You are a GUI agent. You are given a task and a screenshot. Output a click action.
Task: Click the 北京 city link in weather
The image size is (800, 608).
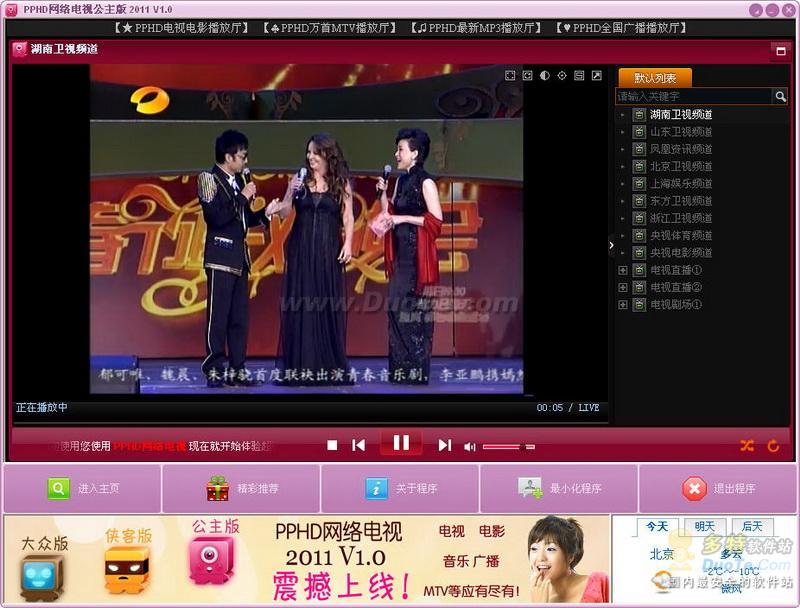(x=661, y=554)
